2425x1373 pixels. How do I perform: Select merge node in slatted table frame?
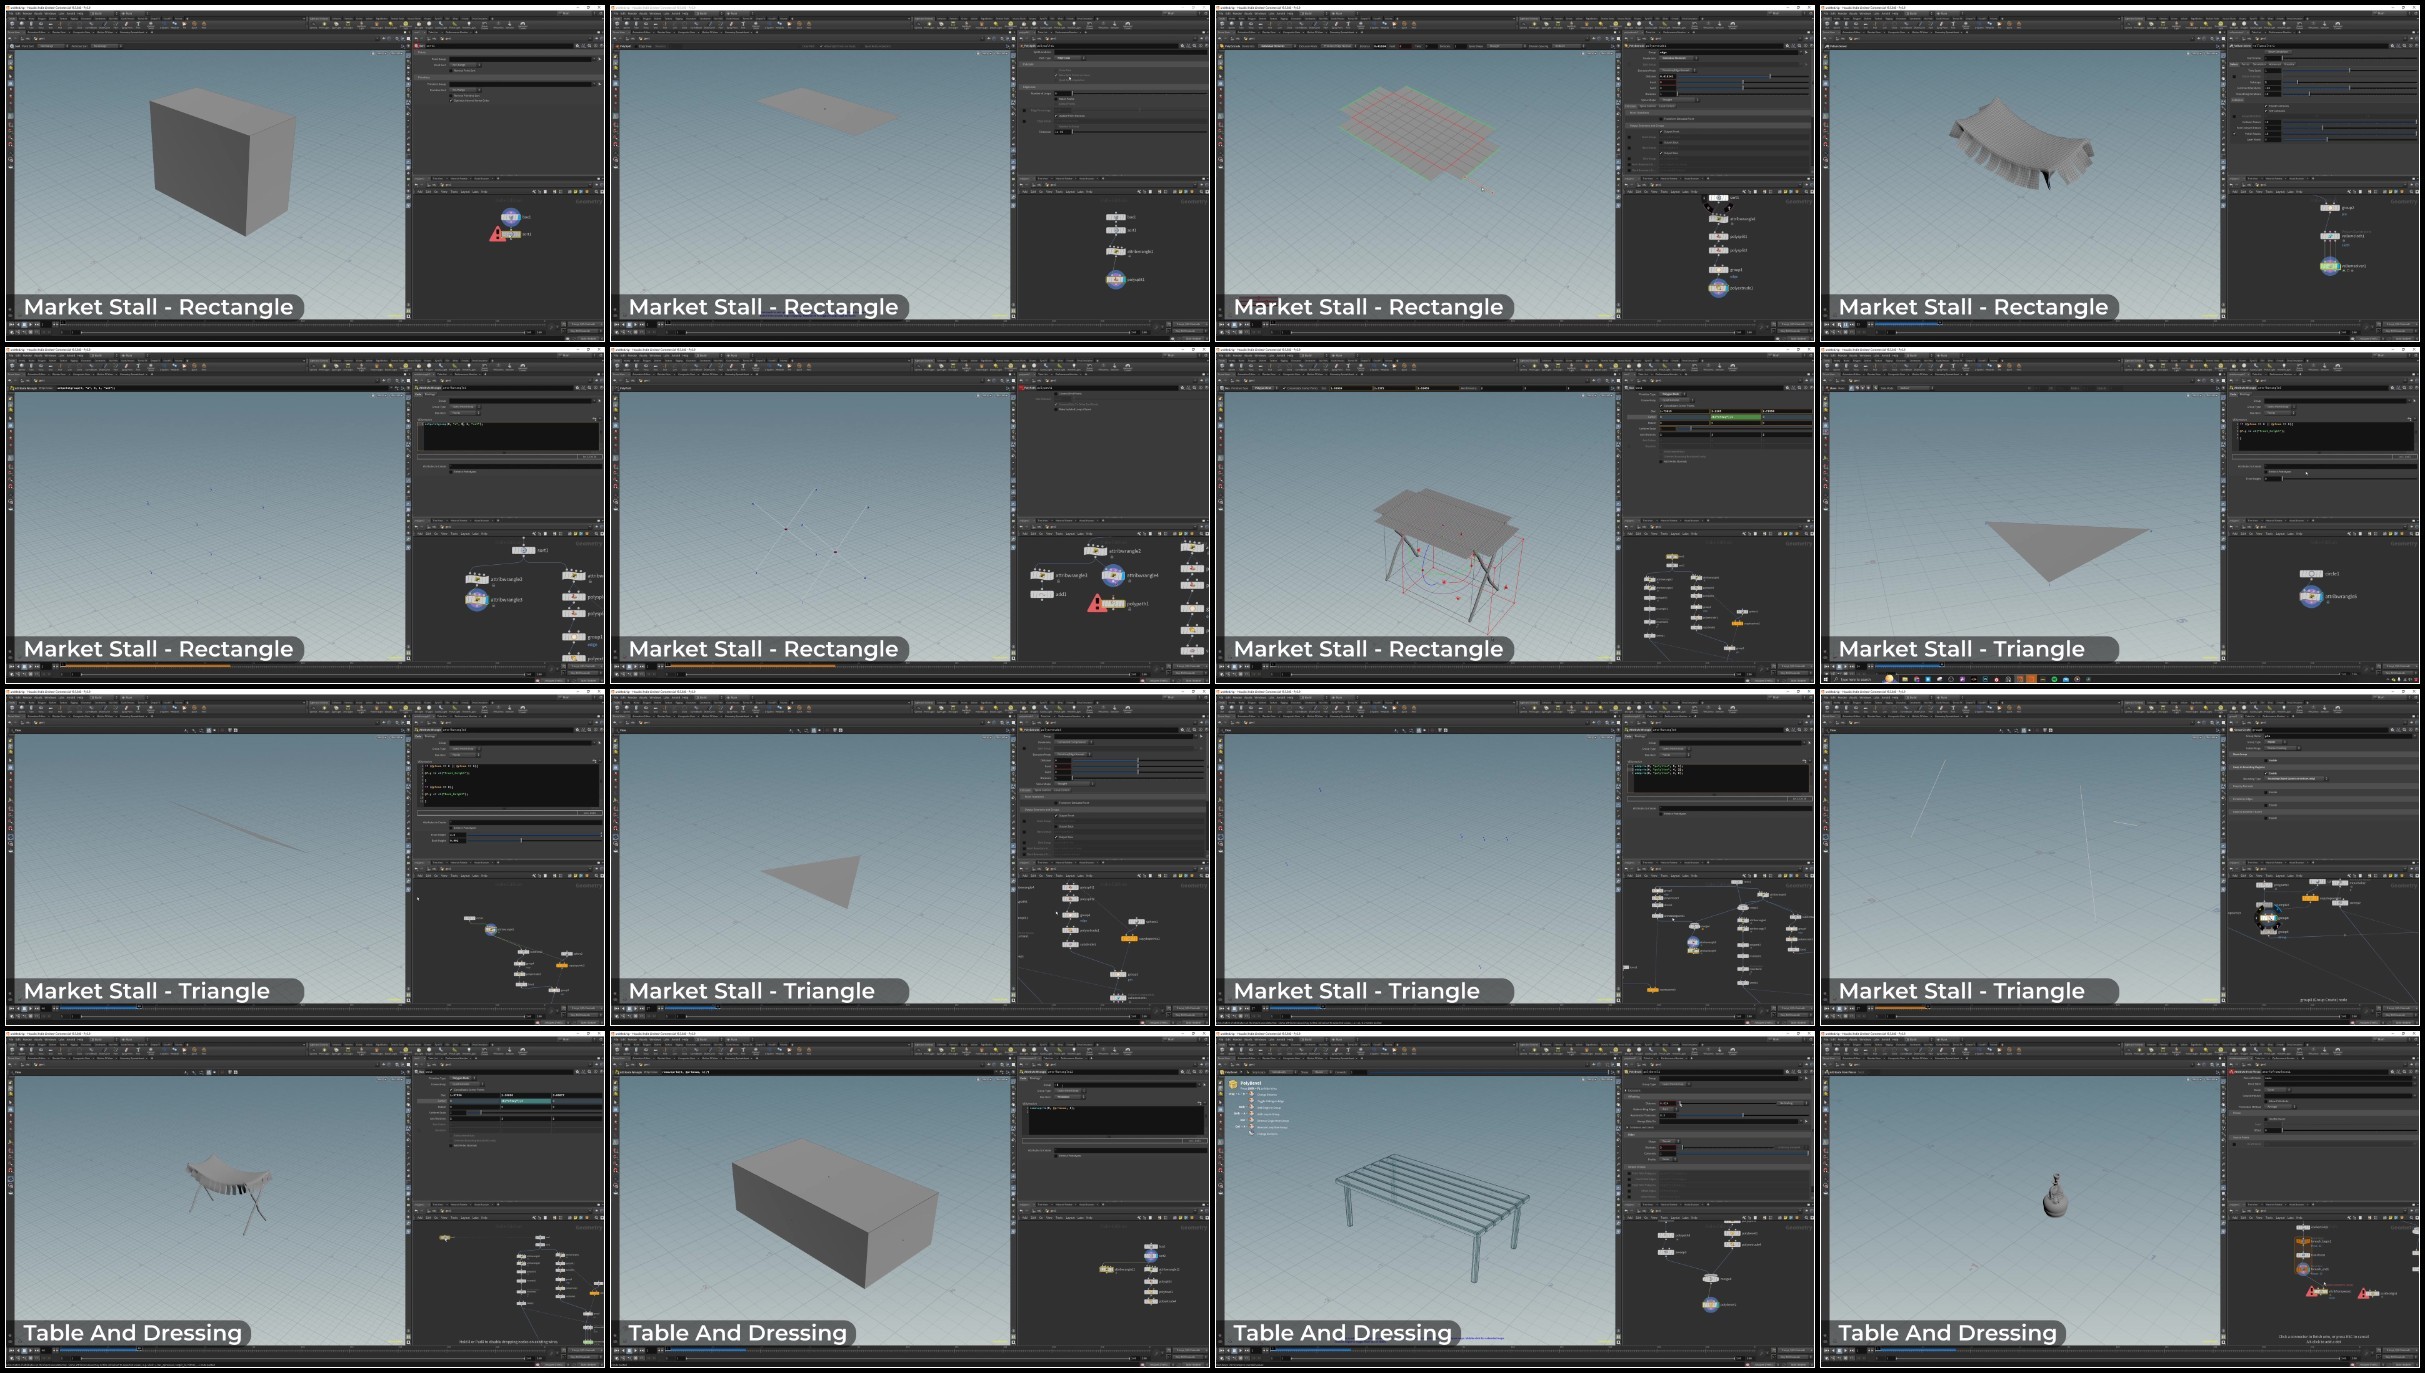[x=1711, y=1278]
